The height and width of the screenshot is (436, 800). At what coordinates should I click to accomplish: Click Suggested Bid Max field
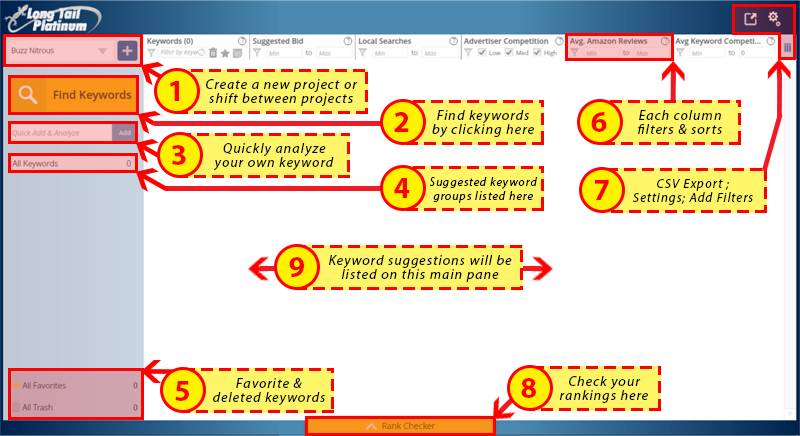tap(333, 53)
